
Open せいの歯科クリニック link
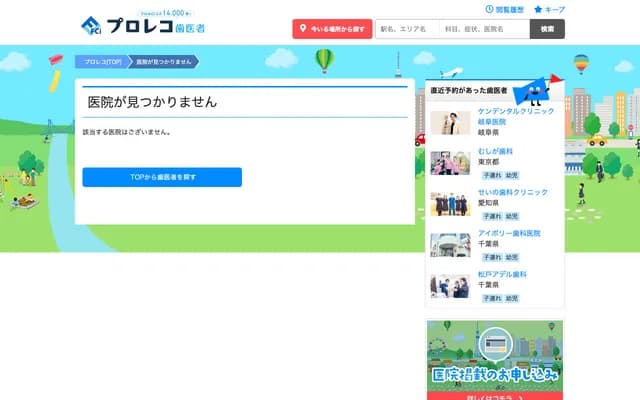[512, 192]
